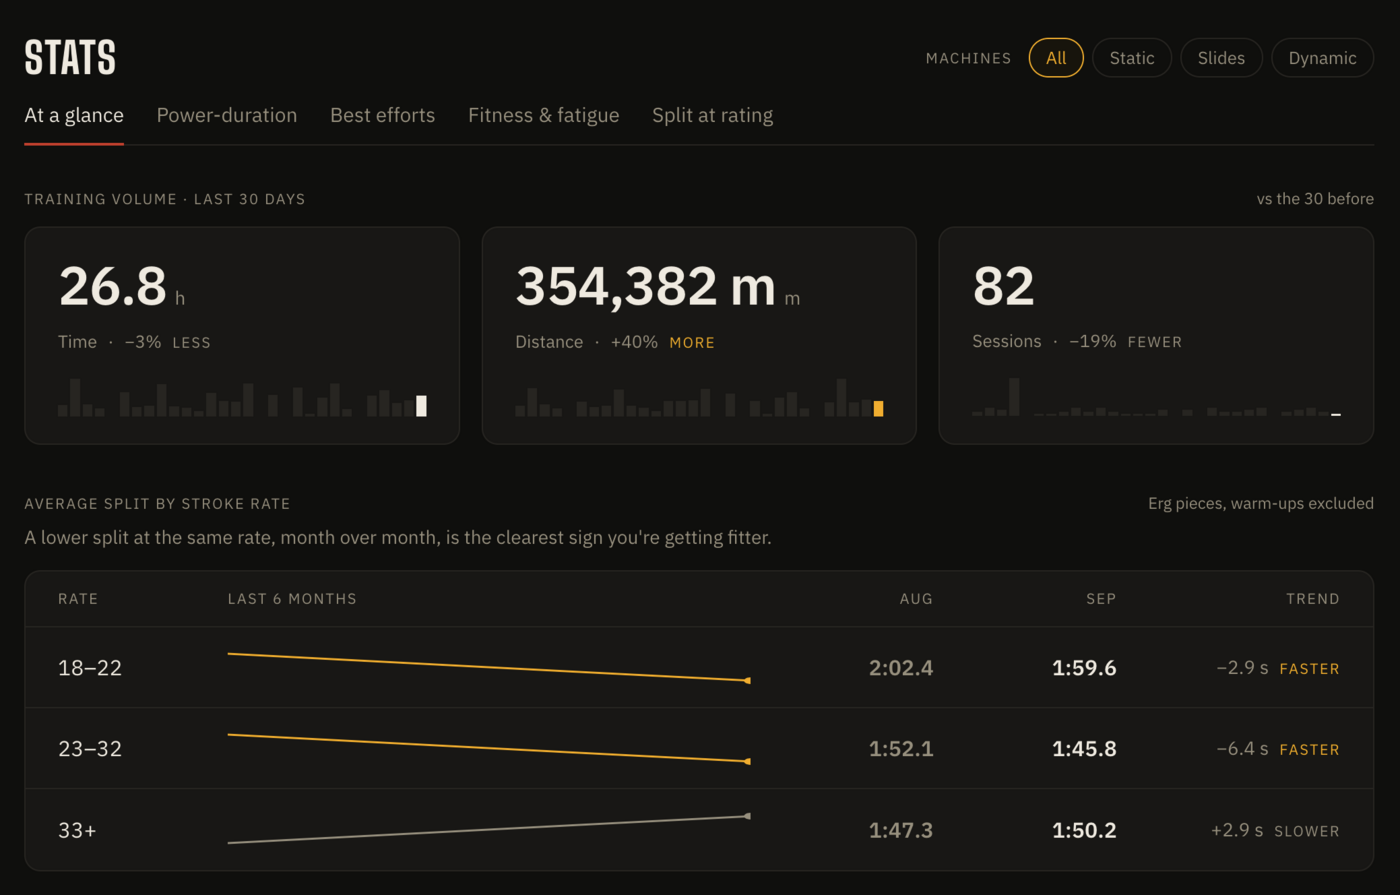This screenshot has height=895, width=1400.
Task: Click the SEP column header
Action: (1101, 599)
